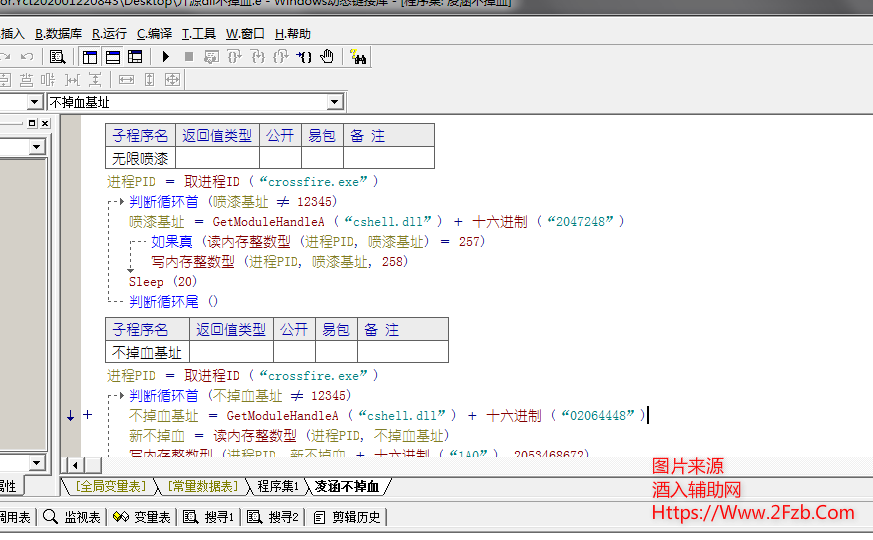Image resolution: width=873 pixels, height=540 pixels.
Task: Toggle the combined panels layout button
Action: (135, 57)
